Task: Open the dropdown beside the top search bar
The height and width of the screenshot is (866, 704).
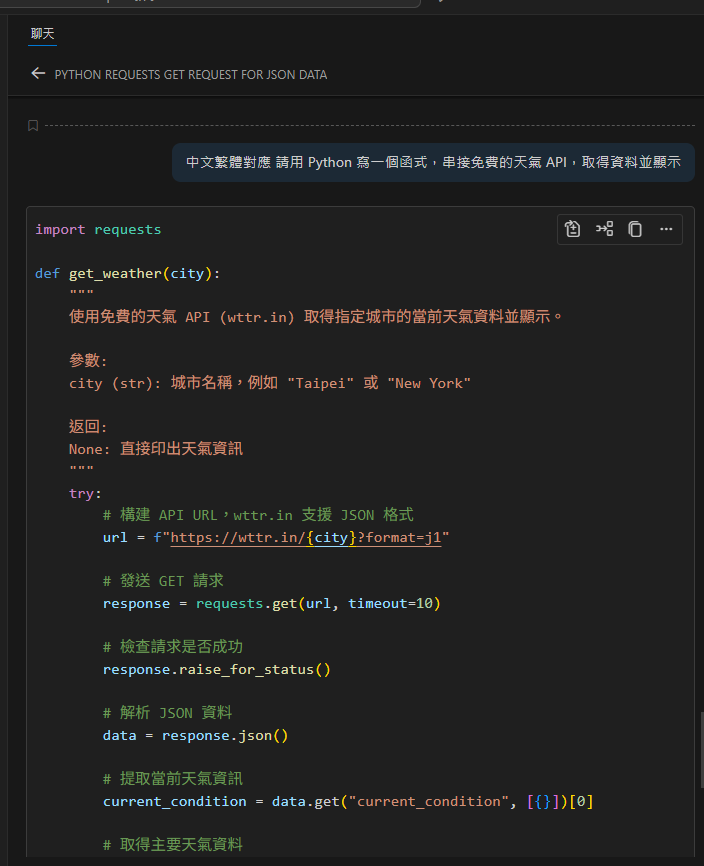Action: [440, 3]
